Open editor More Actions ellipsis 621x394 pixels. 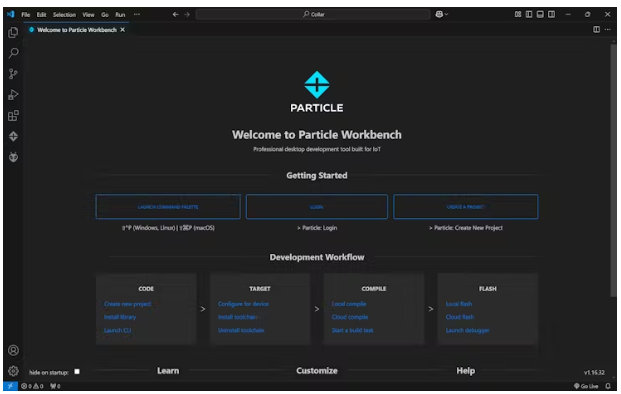(608, 30)
